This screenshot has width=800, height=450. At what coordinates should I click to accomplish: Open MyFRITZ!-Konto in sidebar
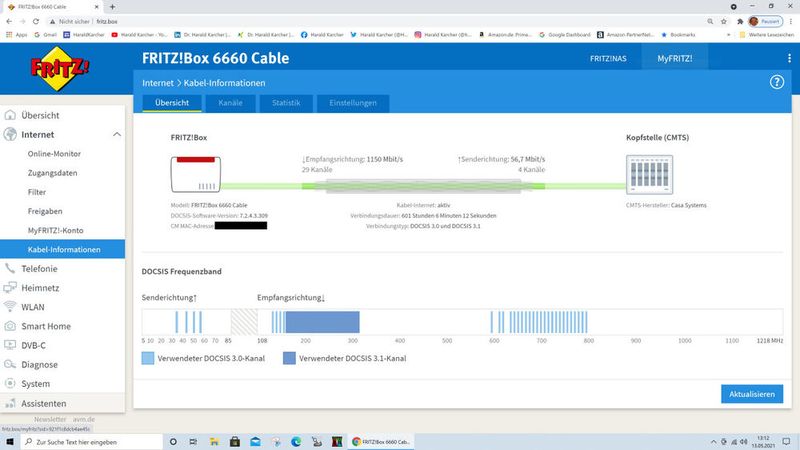[x=56, y=230]
